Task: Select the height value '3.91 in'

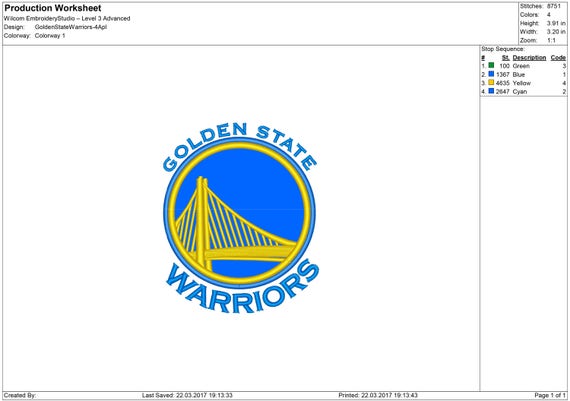Action: tap(556, 23)
